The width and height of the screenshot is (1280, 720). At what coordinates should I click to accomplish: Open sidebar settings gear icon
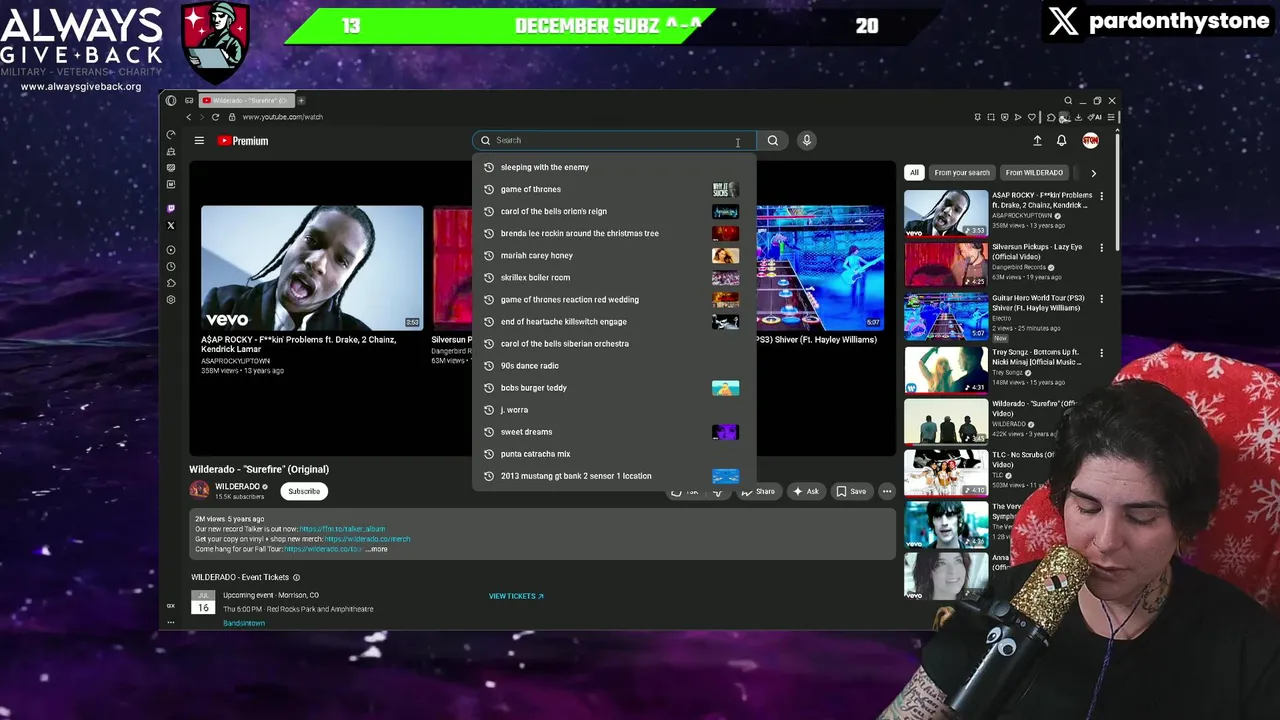pyautogui.click(x=171, y=299)
